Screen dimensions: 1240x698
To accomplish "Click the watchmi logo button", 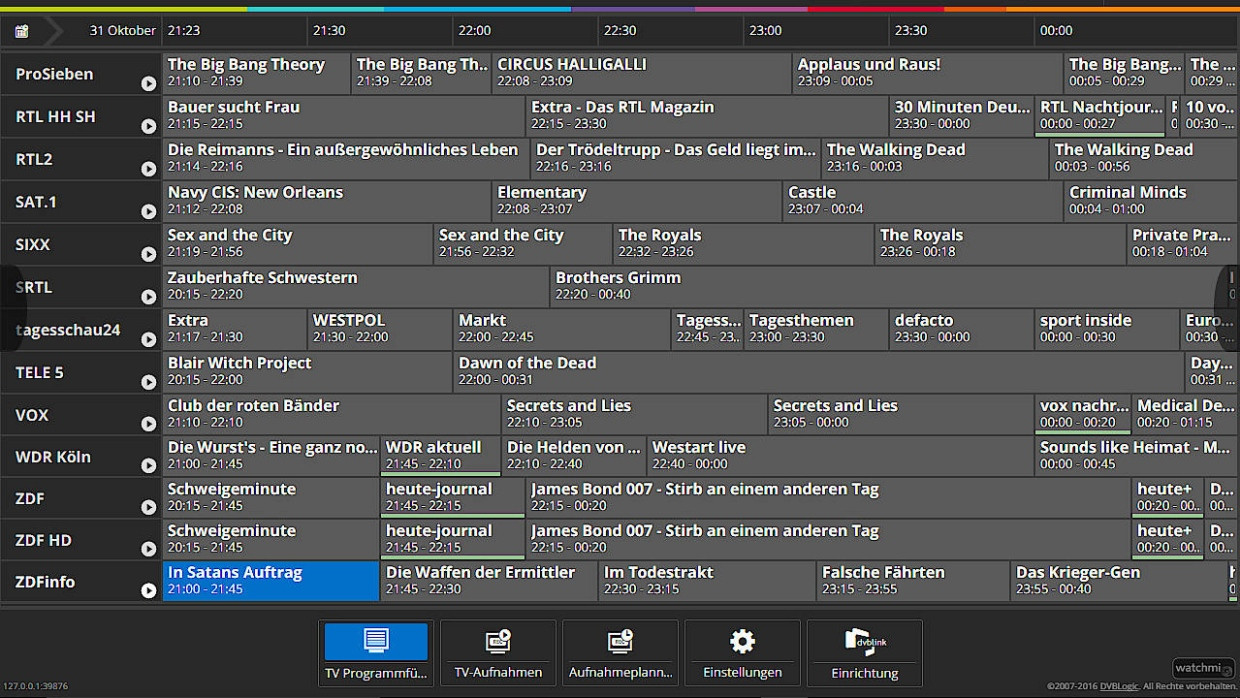I will coord(1203,668).
